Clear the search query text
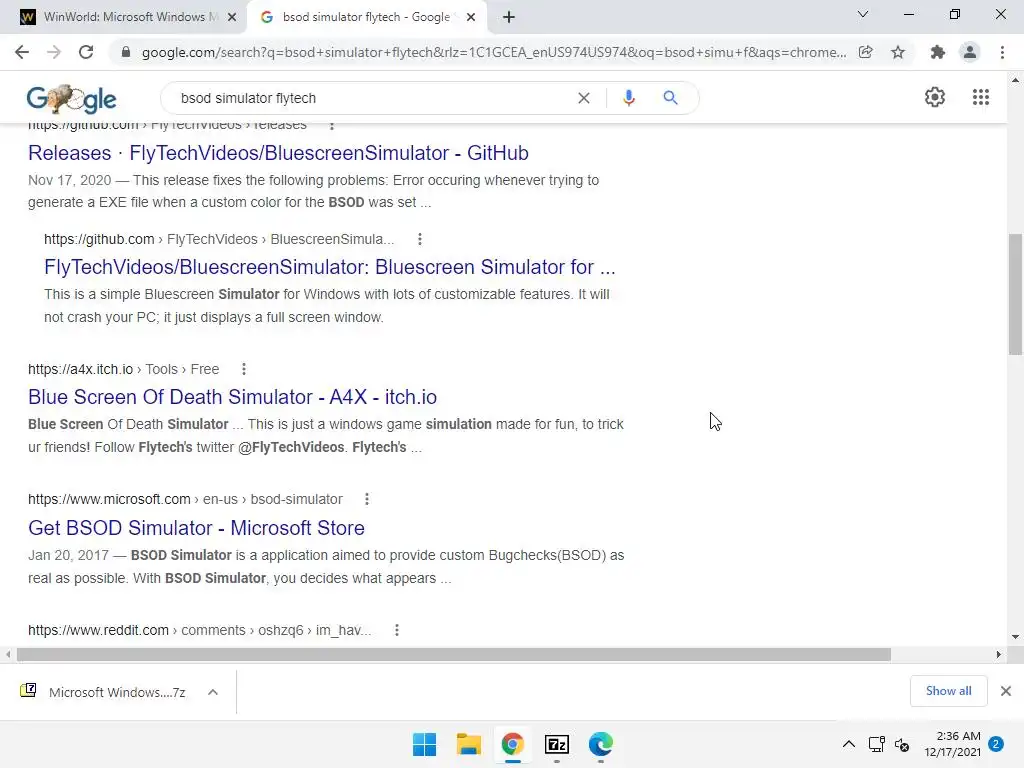This screenshot has height=768, width=1024. click(584, 98)
